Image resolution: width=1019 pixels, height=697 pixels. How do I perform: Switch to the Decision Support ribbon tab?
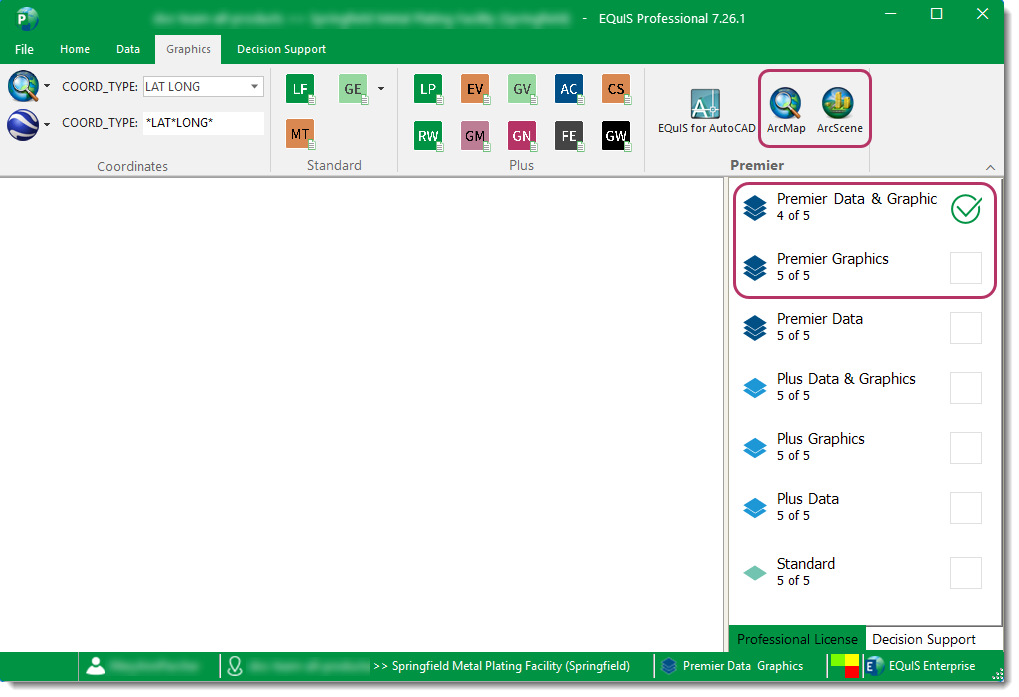coord(281,49)
